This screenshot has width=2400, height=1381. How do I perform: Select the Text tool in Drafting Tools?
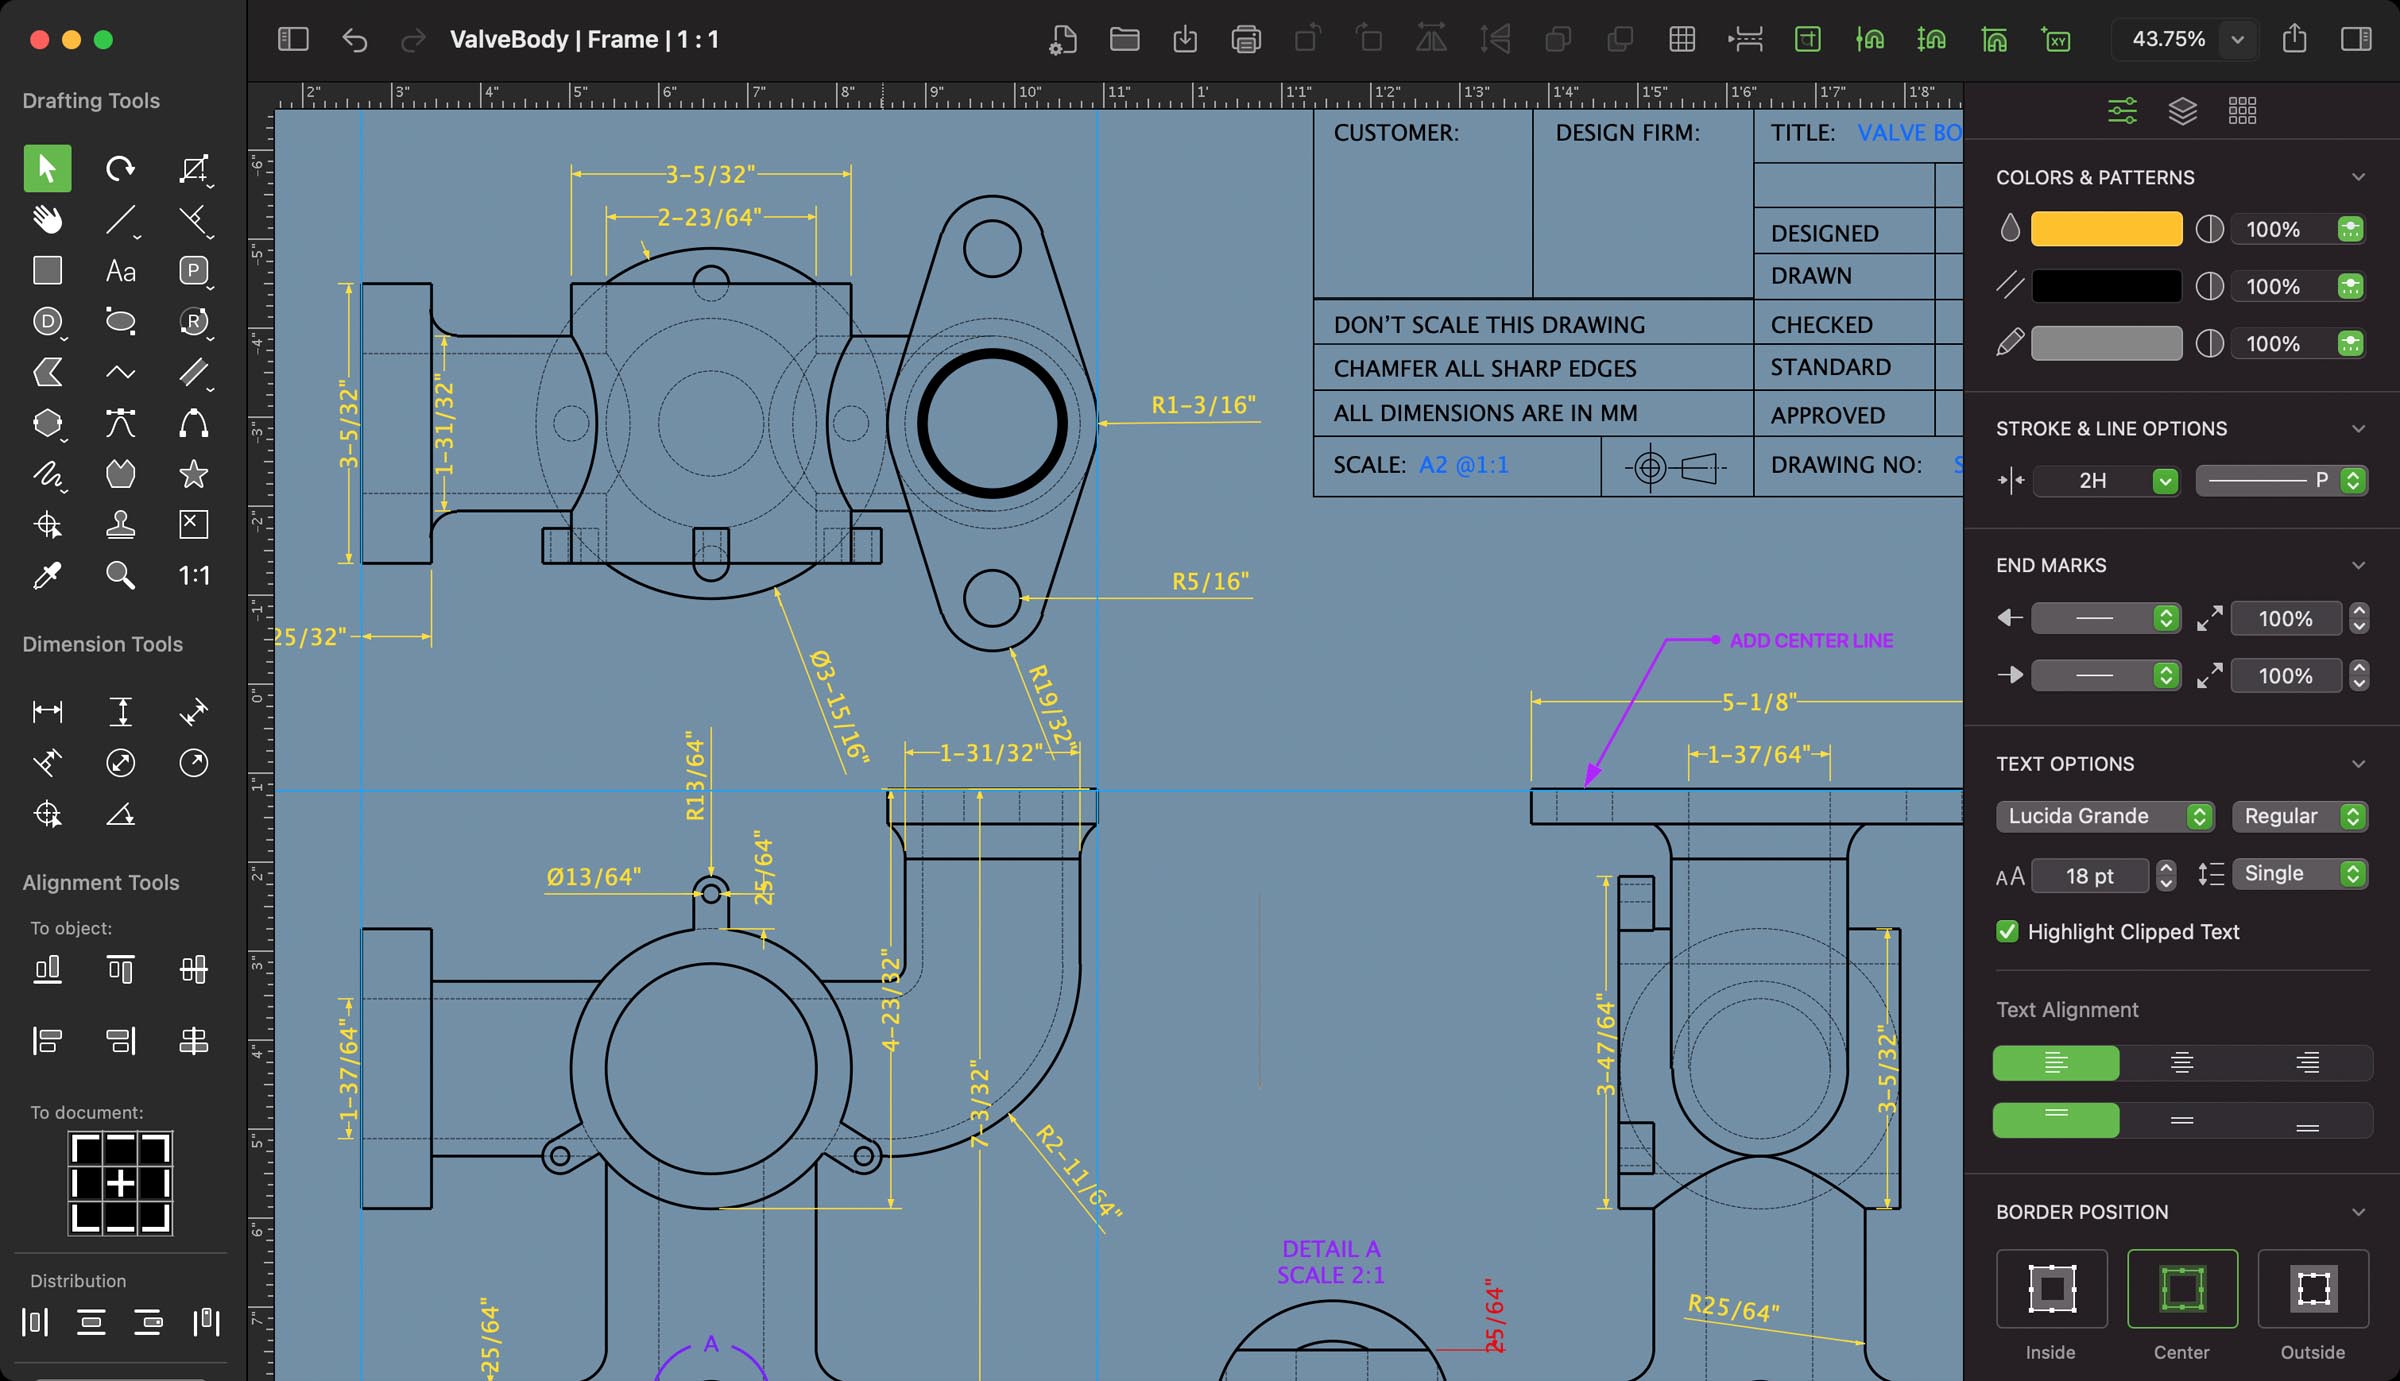[120, 270]
